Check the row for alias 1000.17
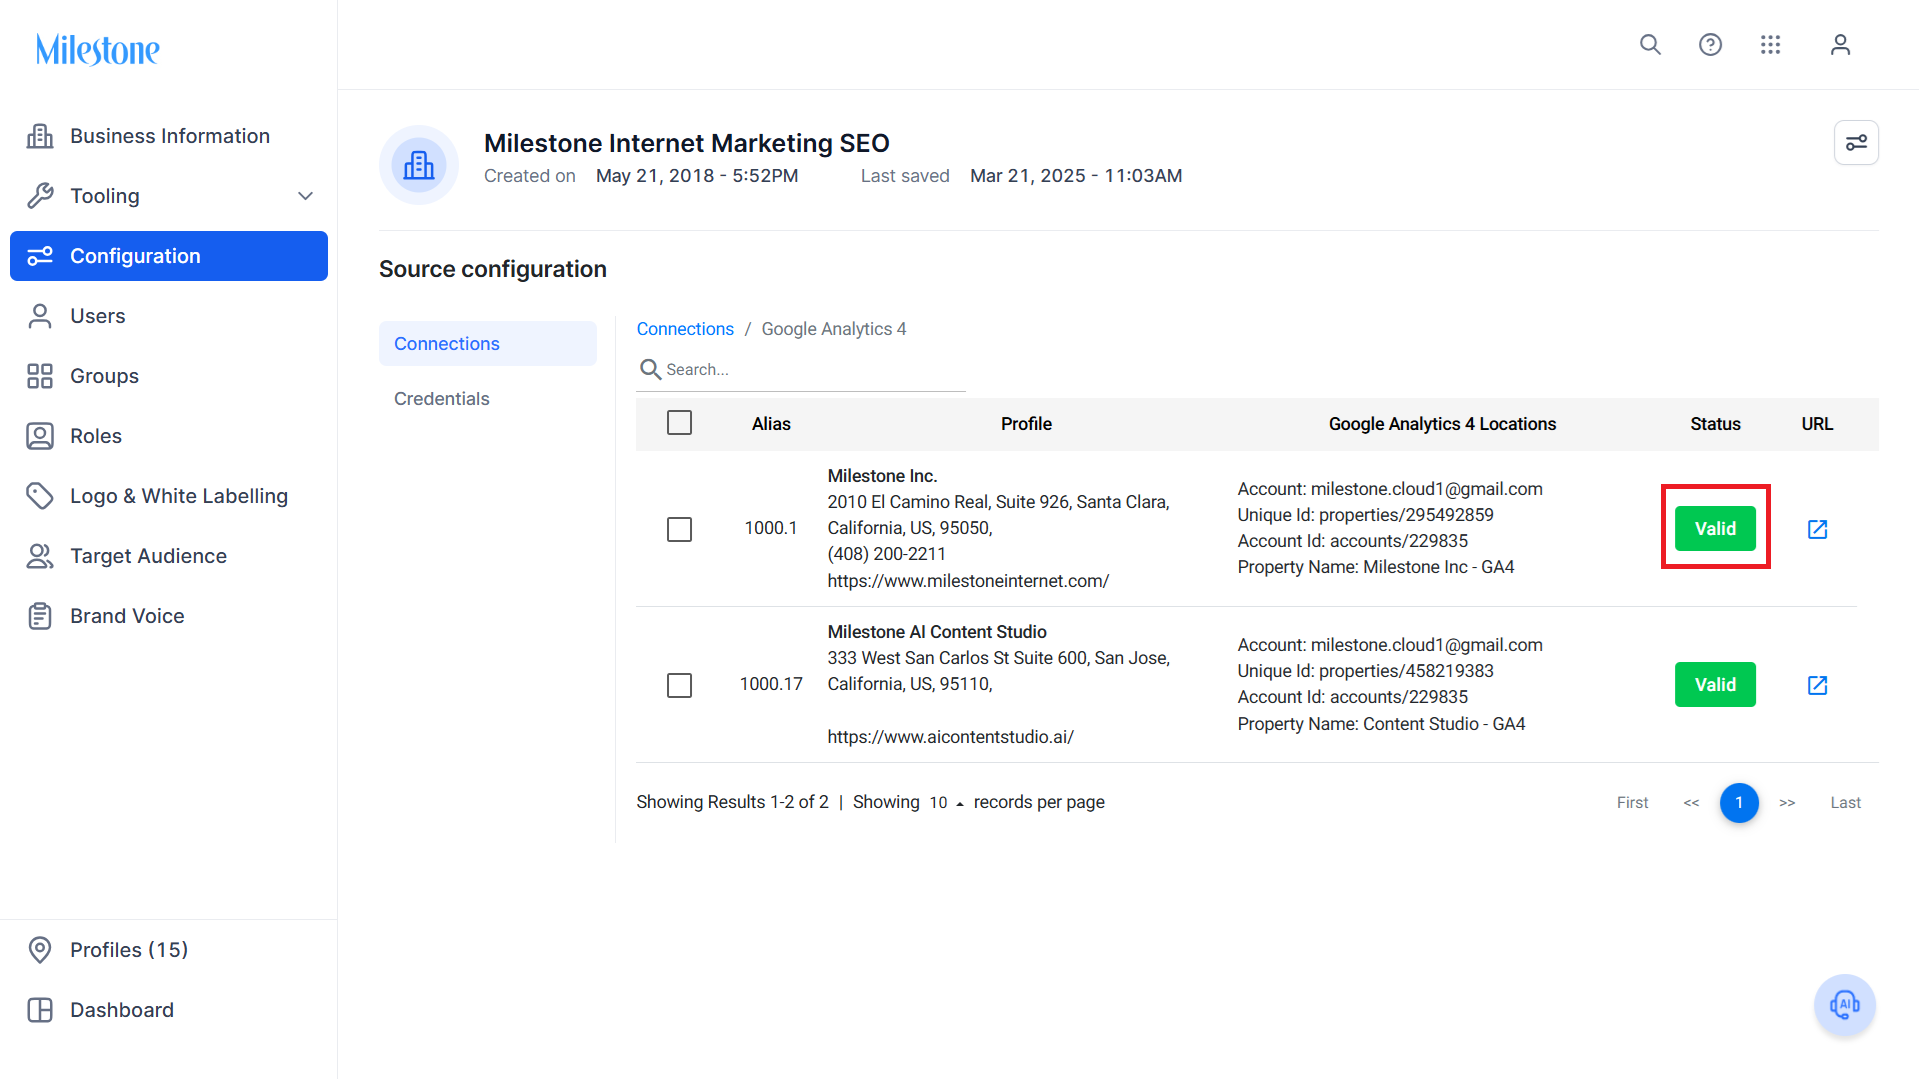The image size is (1919, 1079). coord(679,685)
